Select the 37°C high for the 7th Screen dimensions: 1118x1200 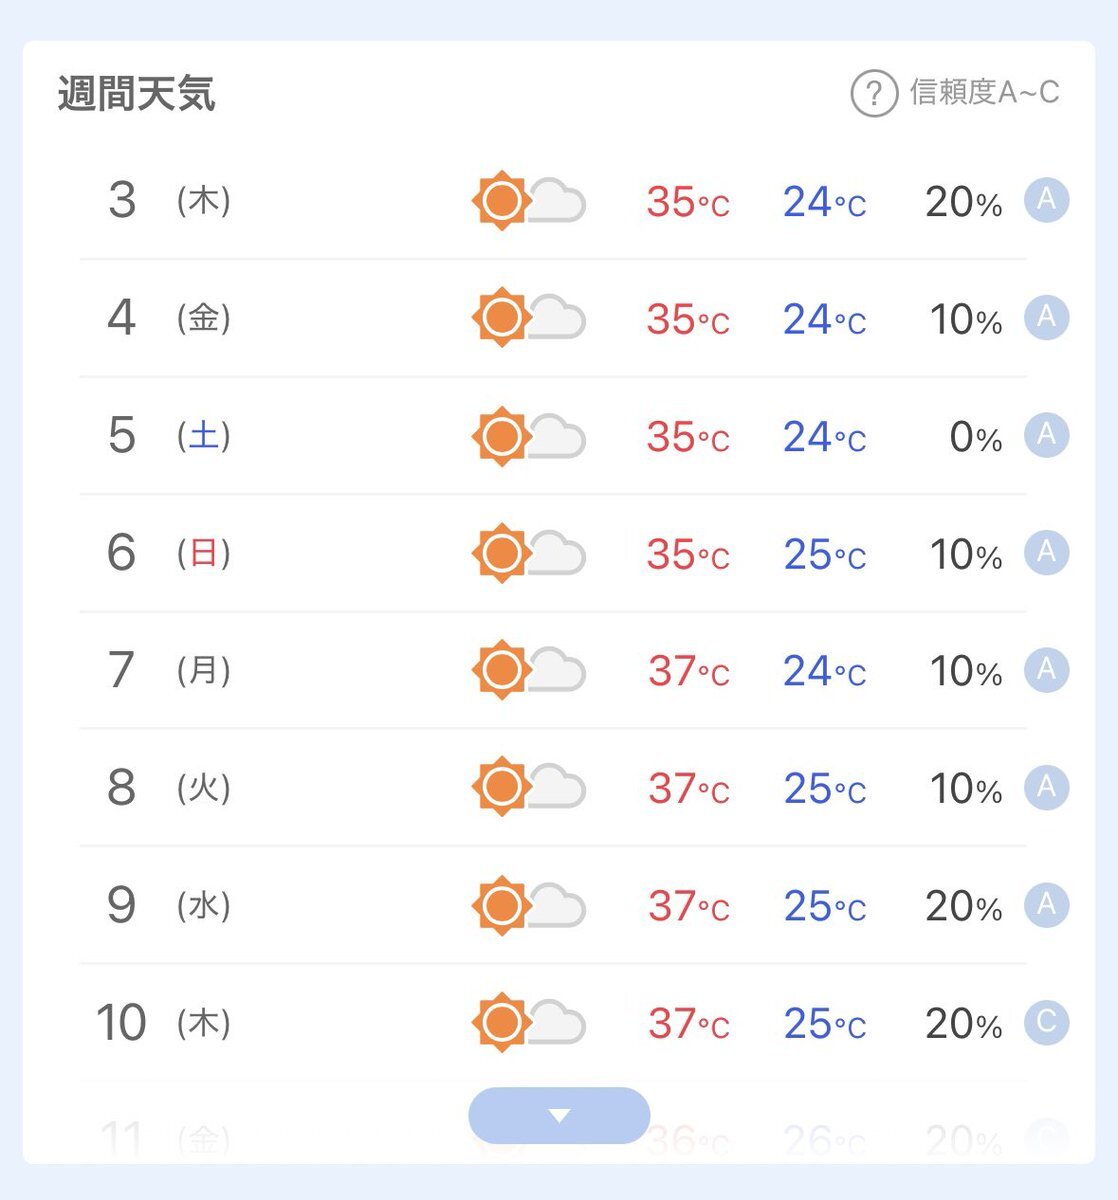(688, 671)
